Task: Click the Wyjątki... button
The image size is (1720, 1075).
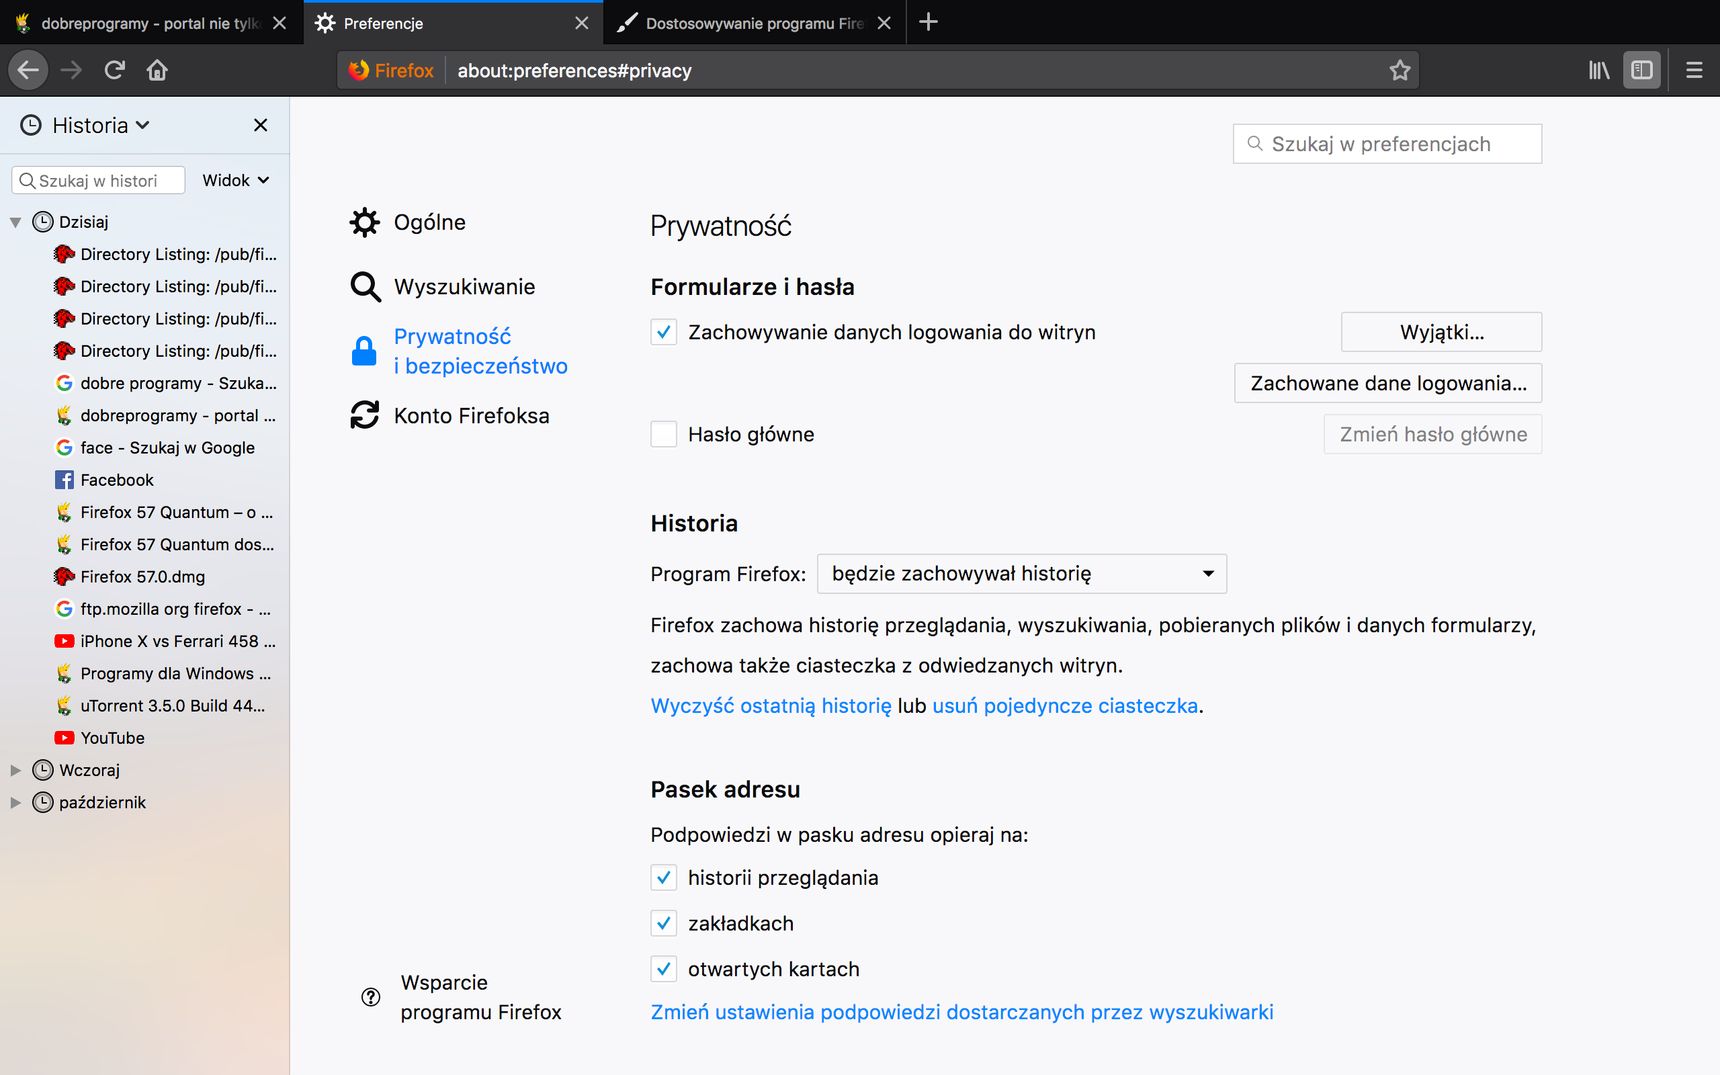Action: tap(1441, 332)
